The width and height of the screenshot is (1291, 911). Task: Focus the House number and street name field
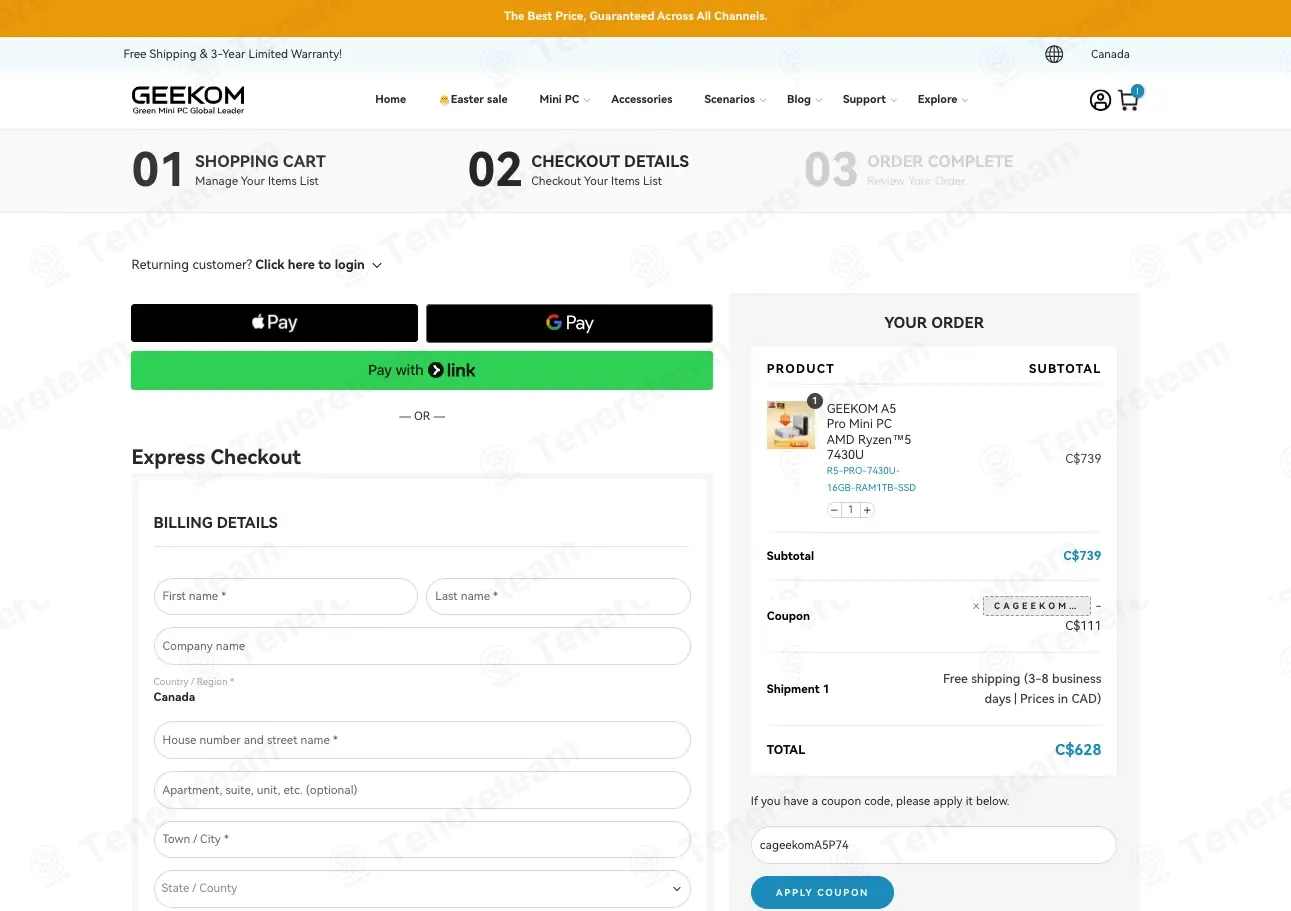coord(422,740)
